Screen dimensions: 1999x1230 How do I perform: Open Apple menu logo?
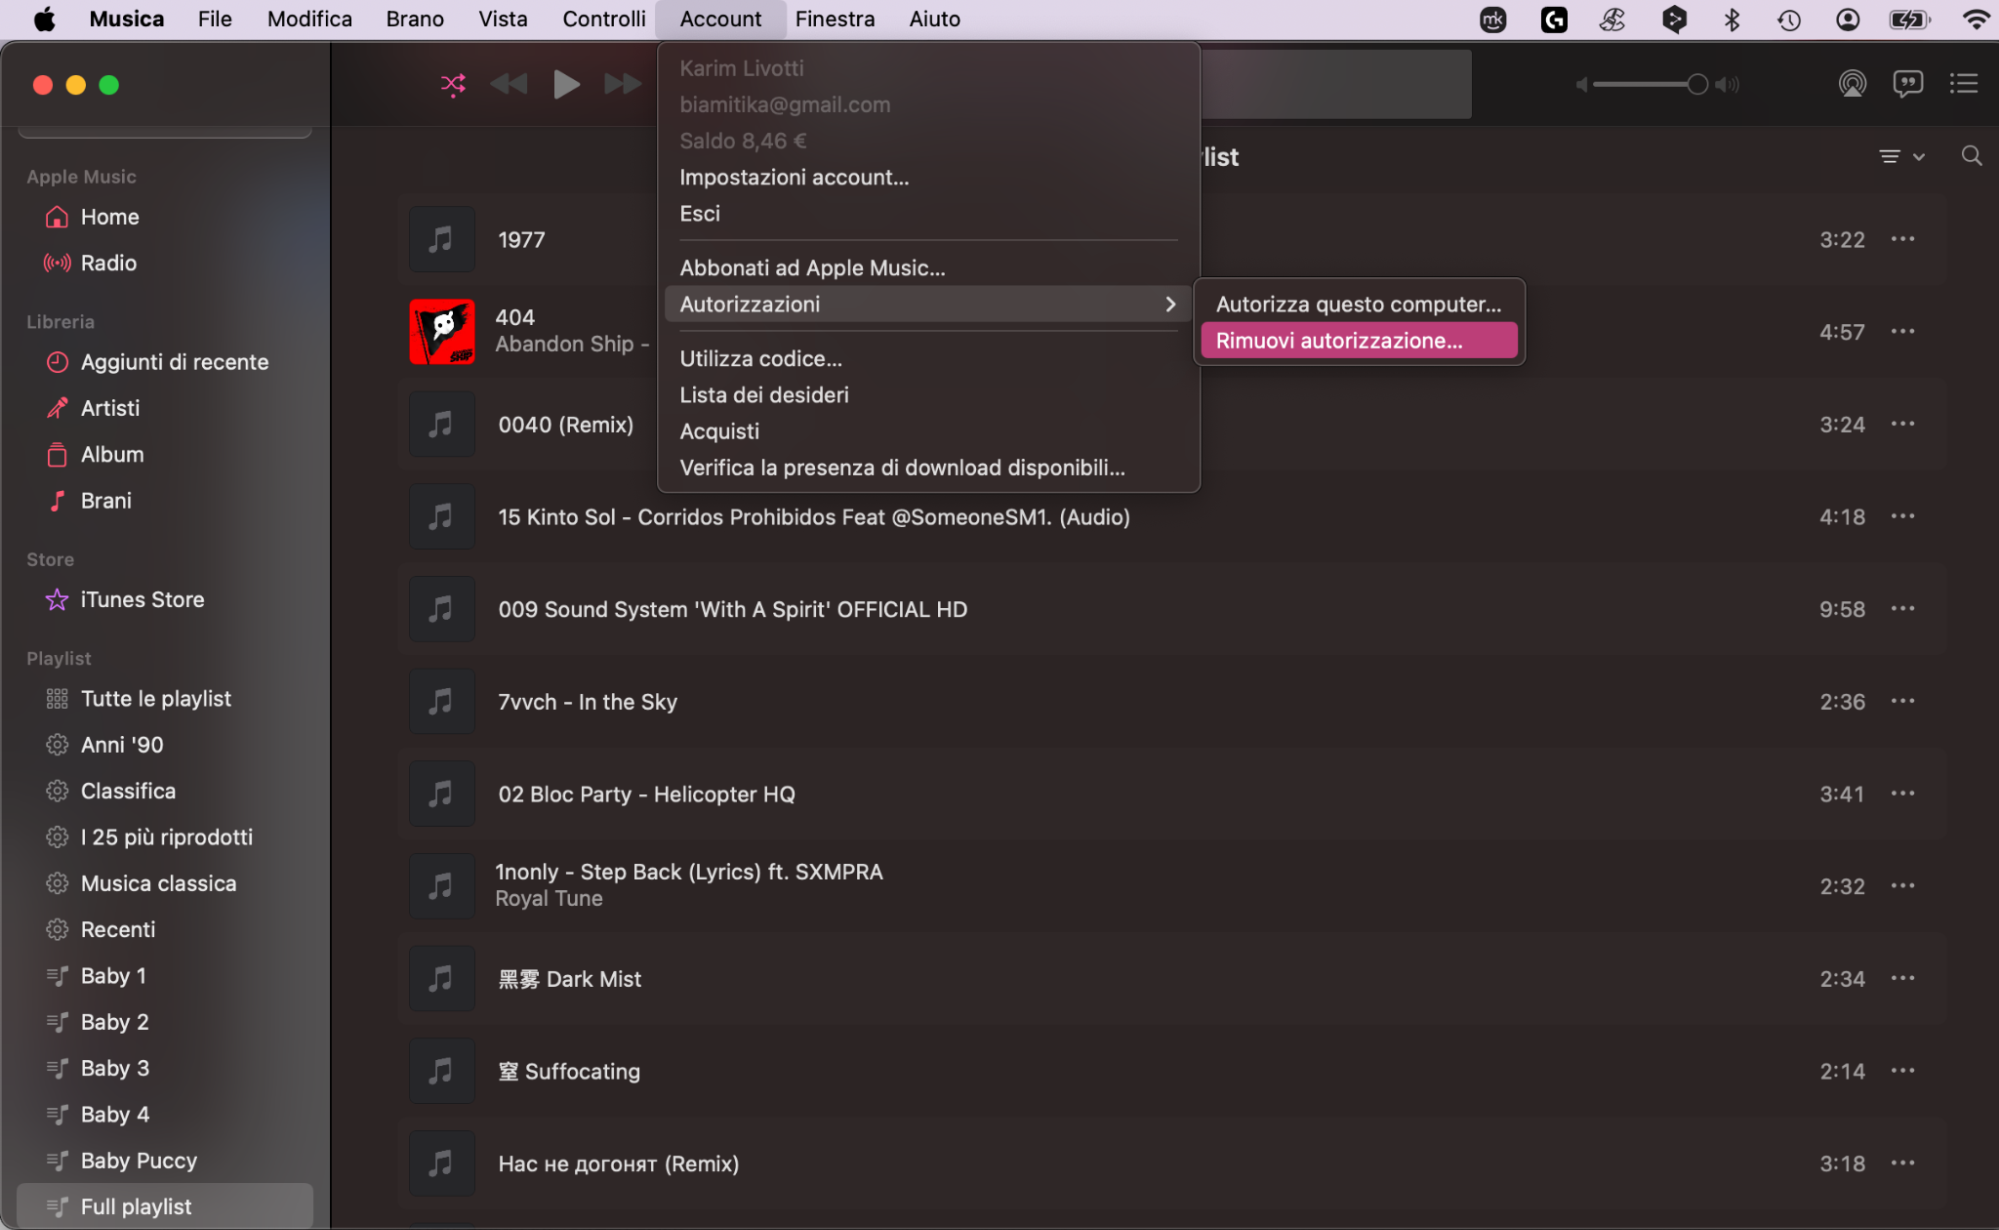point(45,19)
